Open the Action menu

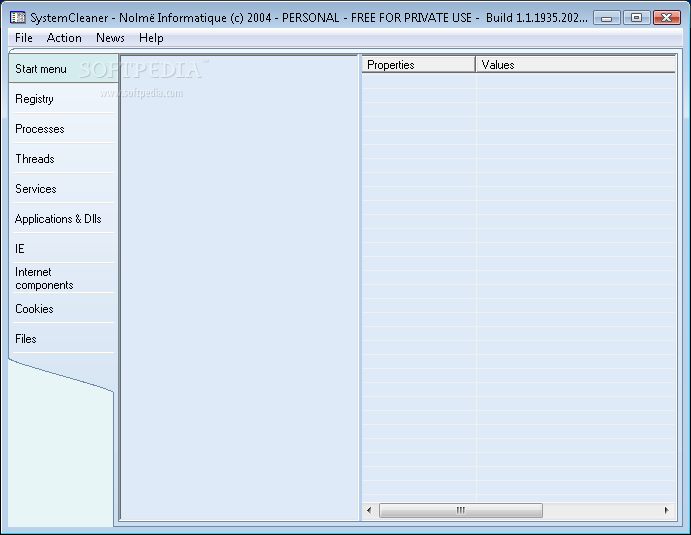tap(64, 38)
